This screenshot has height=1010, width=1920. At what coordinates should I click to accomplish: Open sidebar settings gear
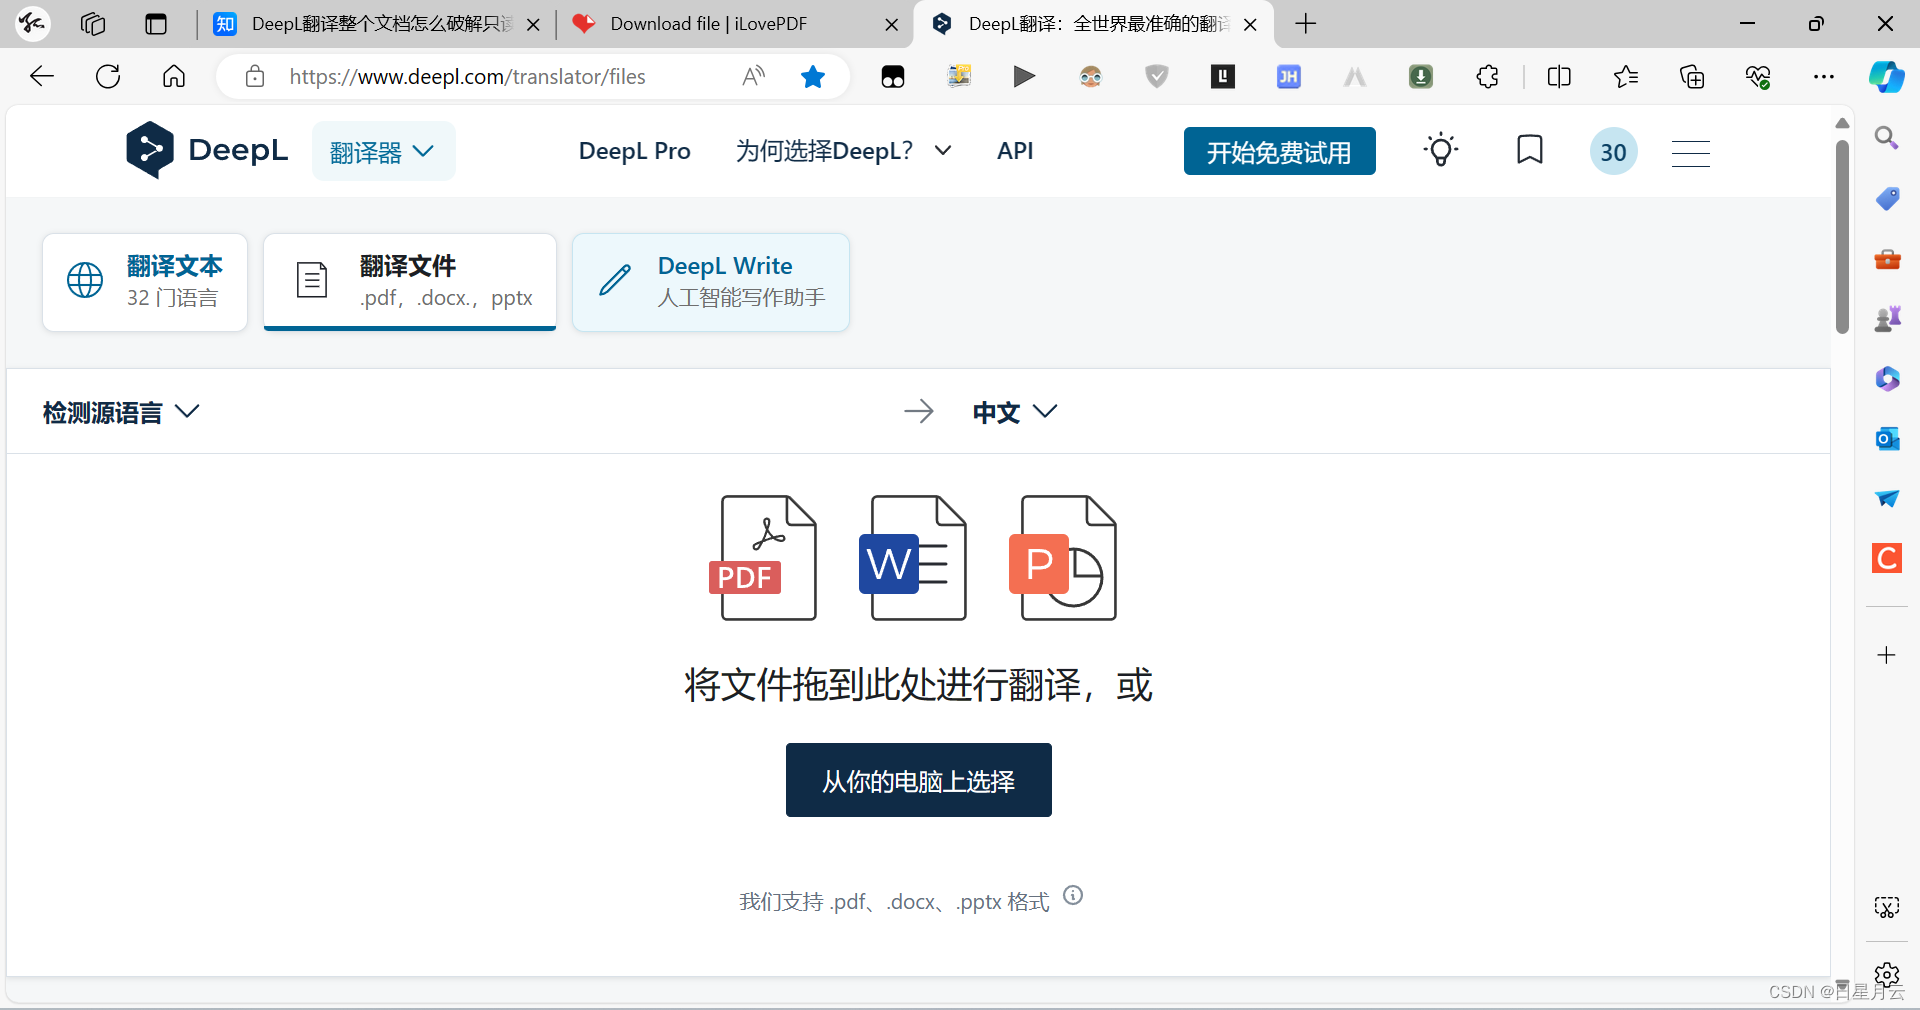pos(1887,975)
